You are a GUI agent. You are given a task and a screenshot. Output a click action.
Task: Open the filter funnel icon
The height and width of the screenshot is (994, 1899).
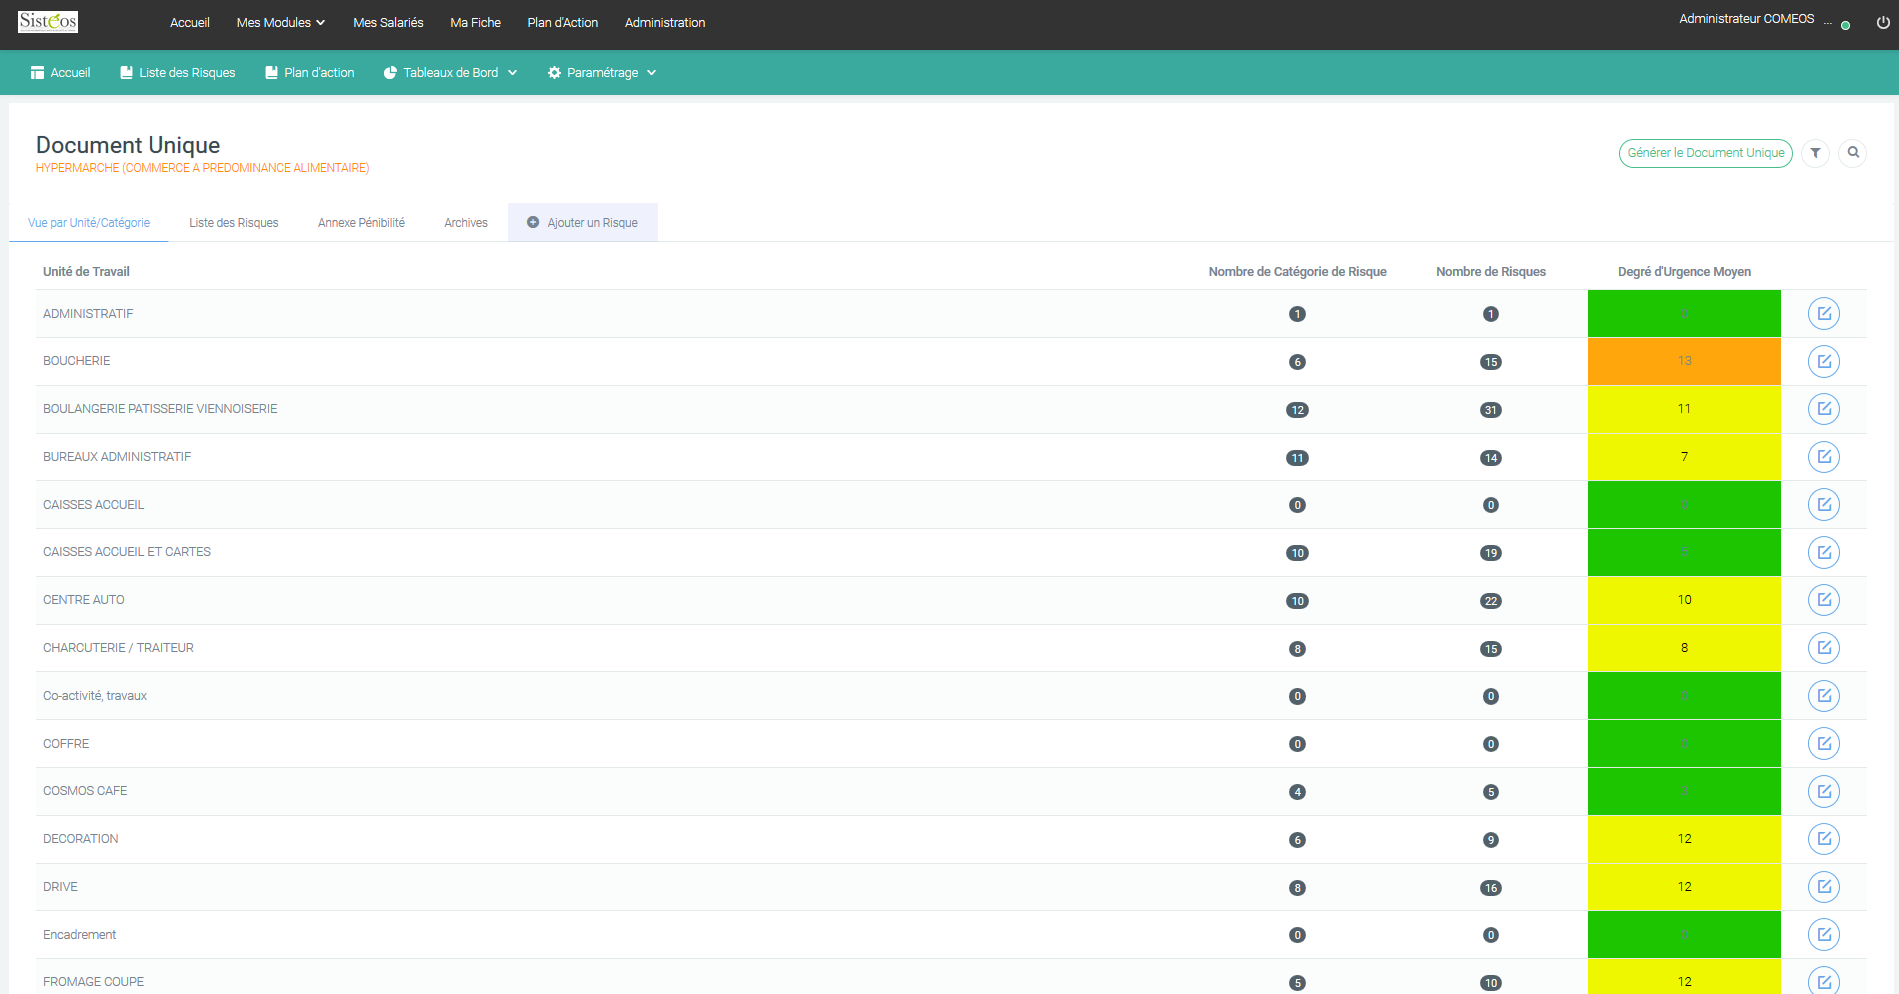click(x=1815, y=153)
